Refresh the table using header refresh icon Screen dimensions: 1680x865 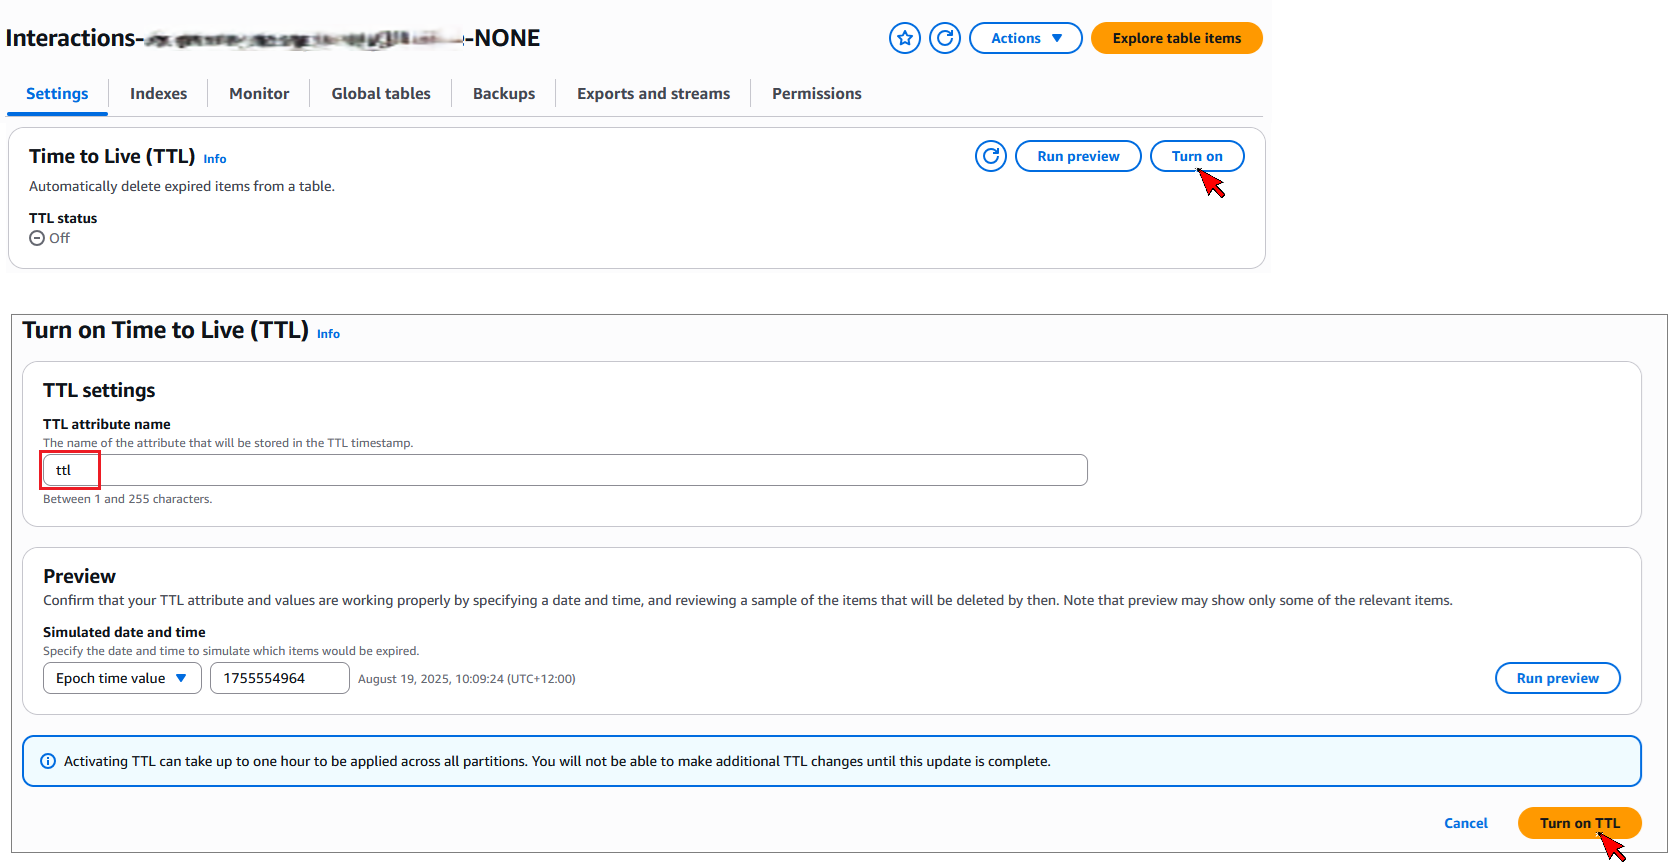pos(944,38)
